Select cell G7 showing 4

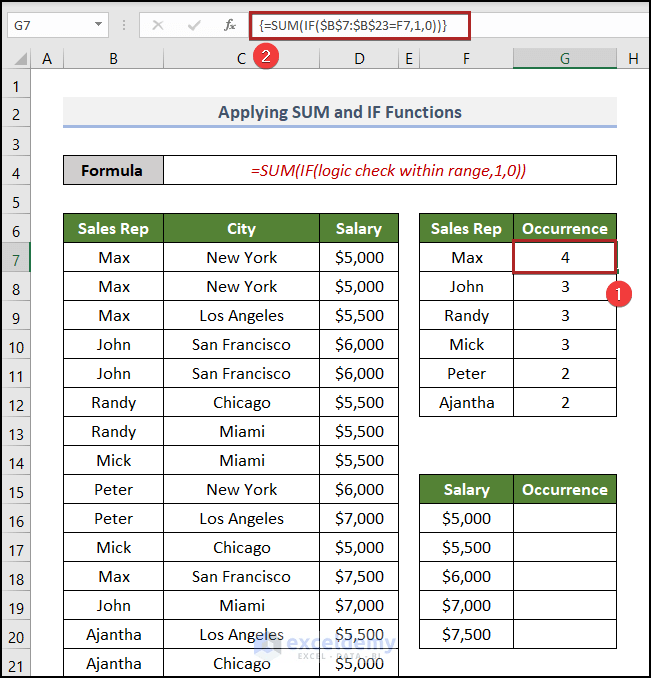(x=565, y=257)
